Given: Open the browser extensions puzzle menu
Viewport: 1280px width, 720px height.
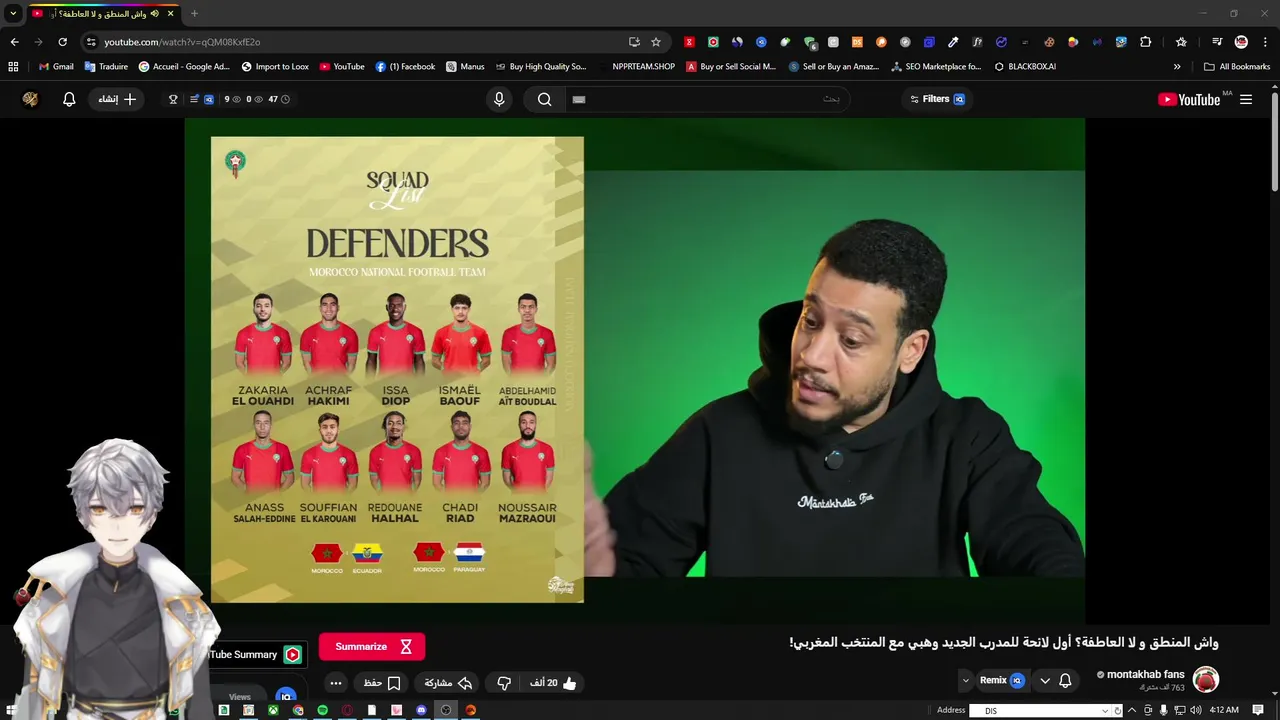Looking at the screenshot, I should click(1146, 42).
